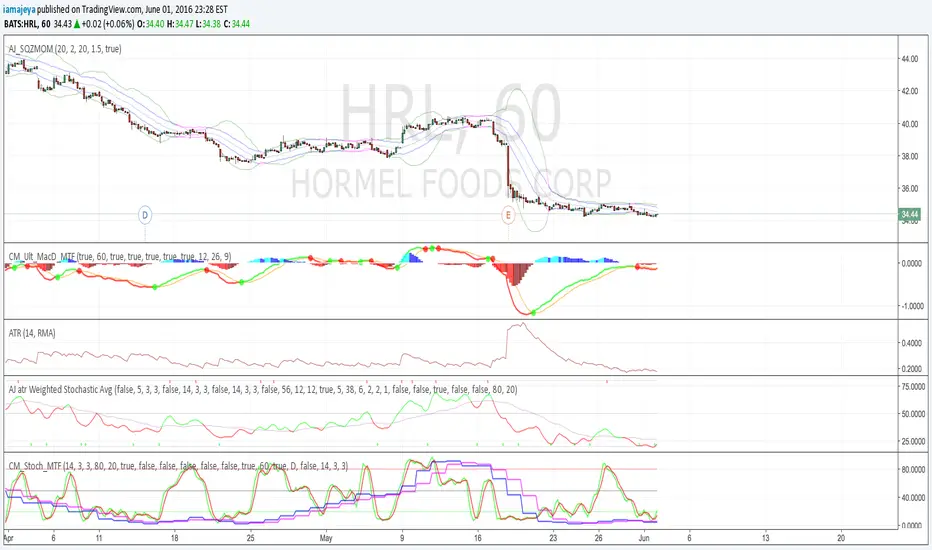
Task: Click the open value 34.40
Action: tap(155, 24)
